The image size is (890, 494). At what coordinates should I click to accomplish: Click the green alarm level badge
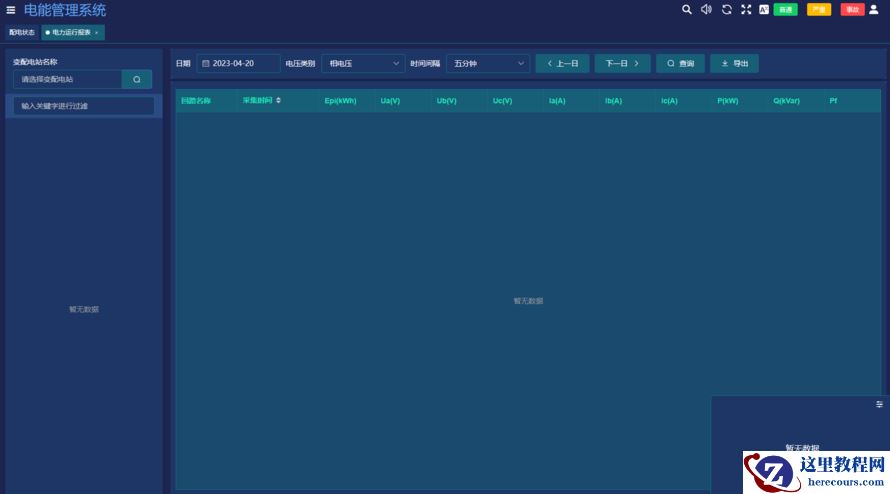click(x=786, y=10)
